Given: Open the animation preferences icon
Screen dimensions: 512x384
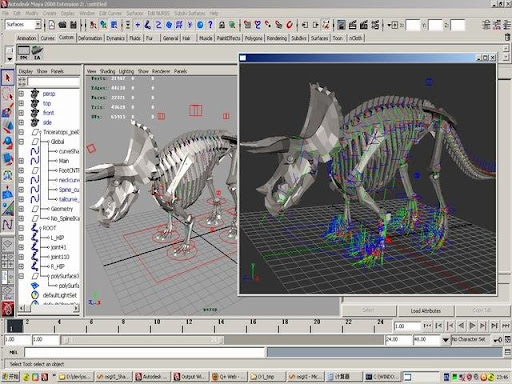Looking at the screenshot, I should click(x=508, y=340).
